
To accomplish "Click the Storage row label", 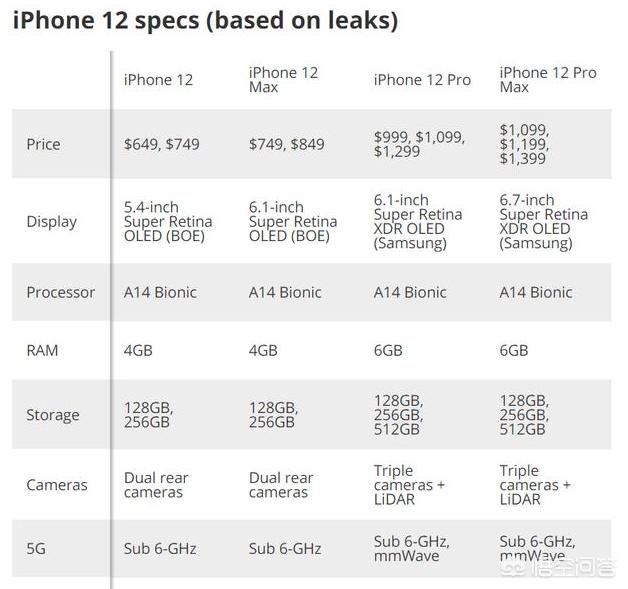I will click(x=52, y=415).
